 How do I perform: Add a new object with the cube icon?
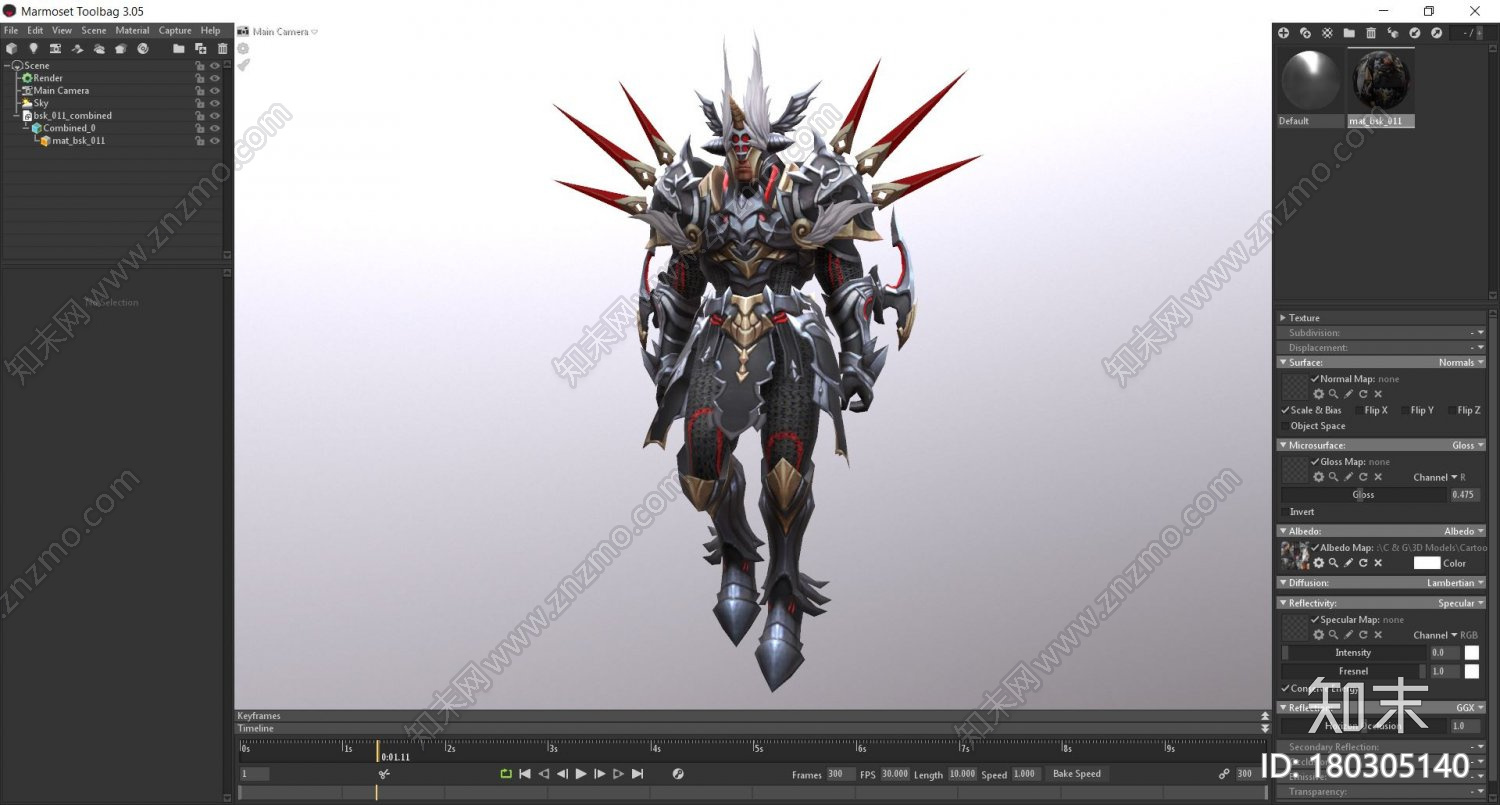pos(11,48)
